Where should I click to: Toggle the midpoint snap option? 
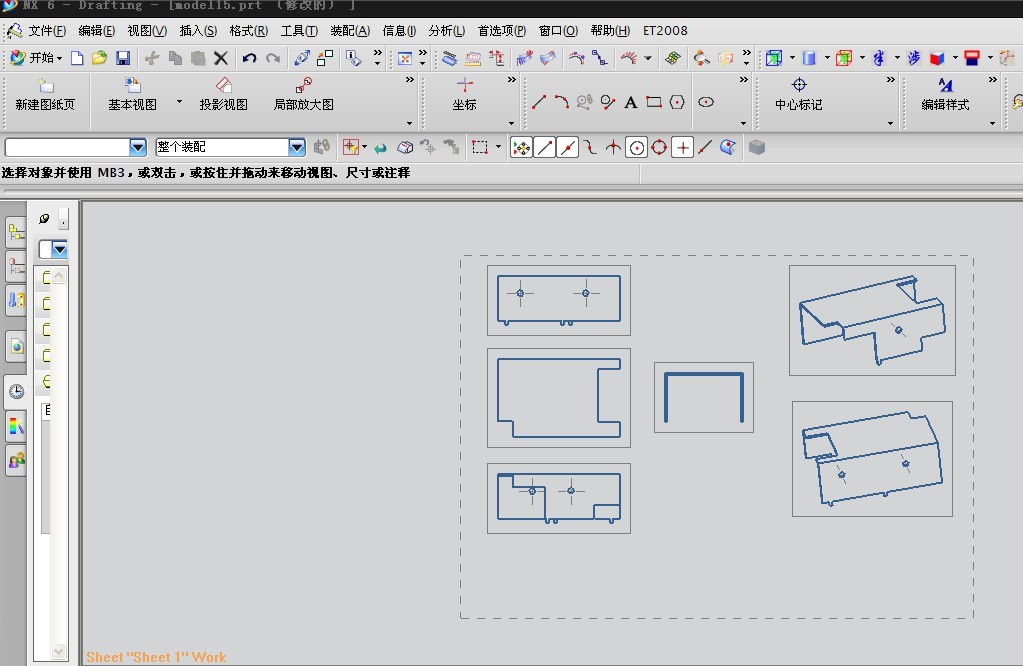[568, 148]
